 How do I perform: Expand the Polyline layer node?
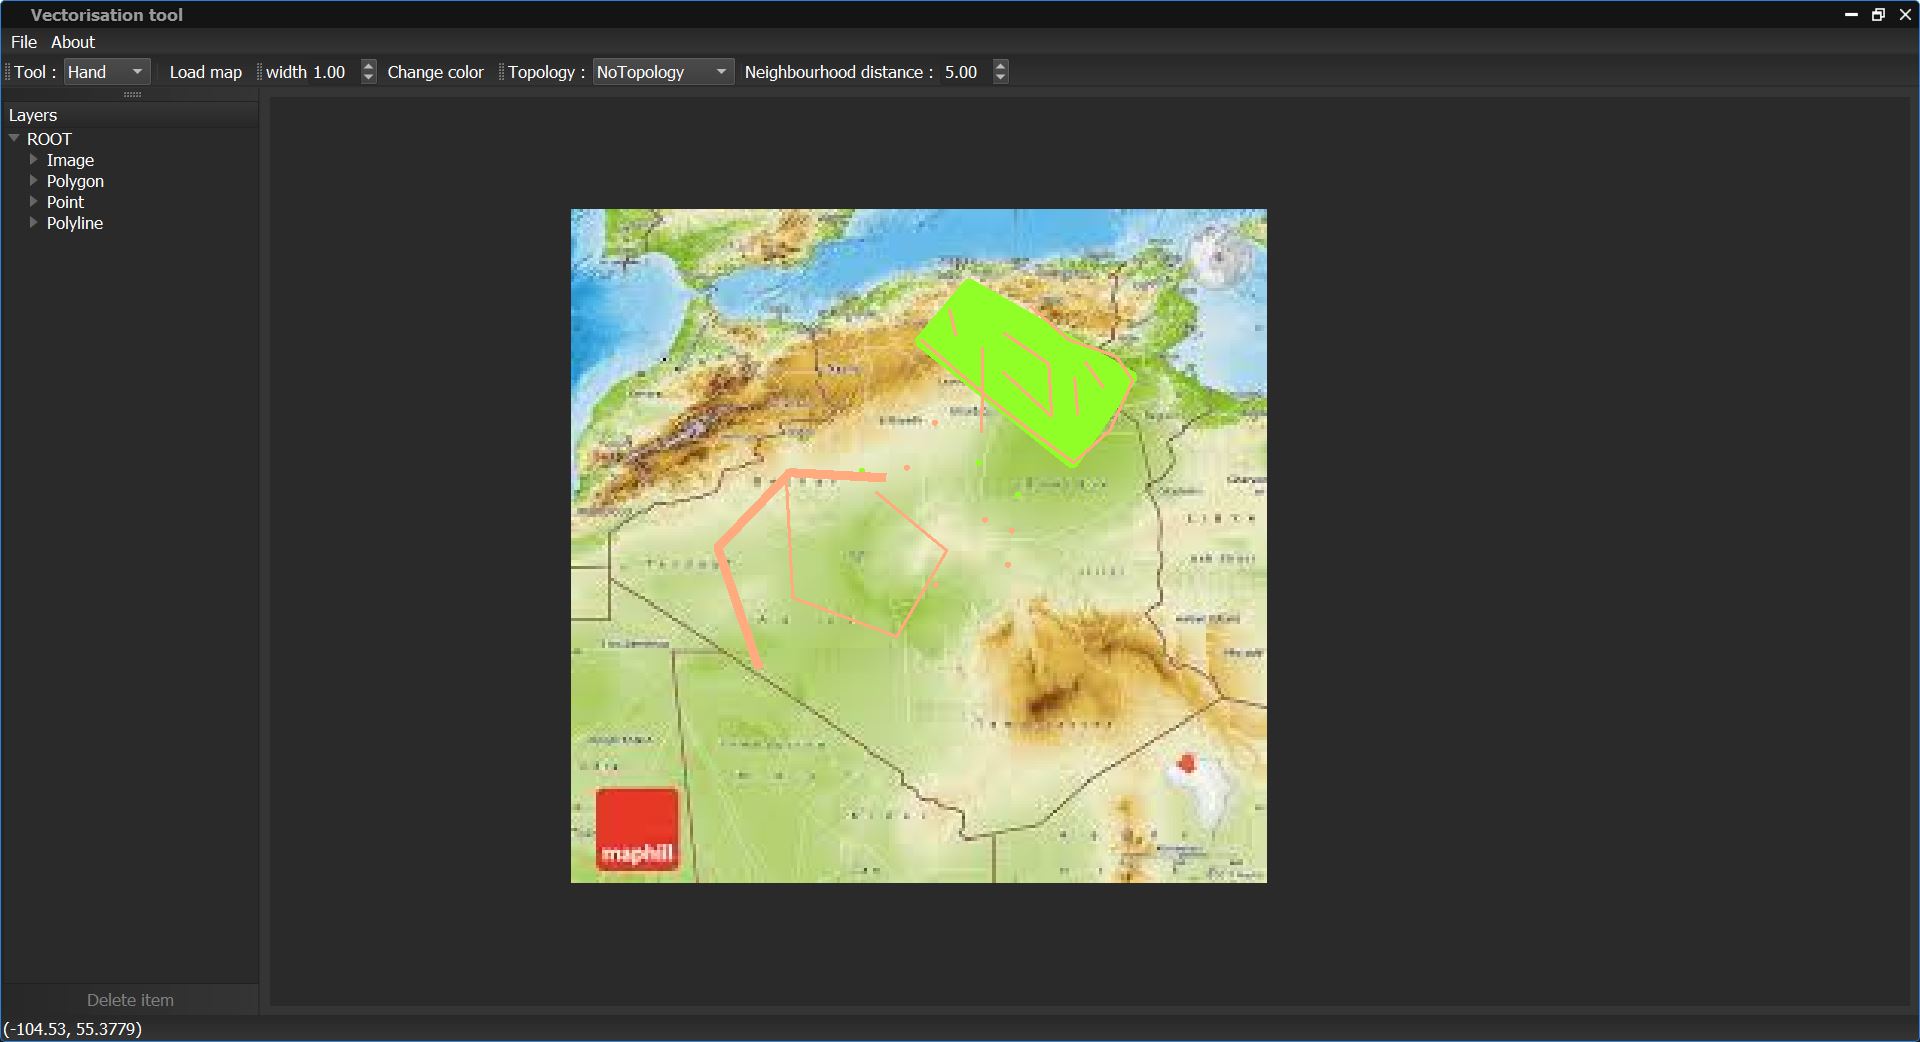[34, 222]
